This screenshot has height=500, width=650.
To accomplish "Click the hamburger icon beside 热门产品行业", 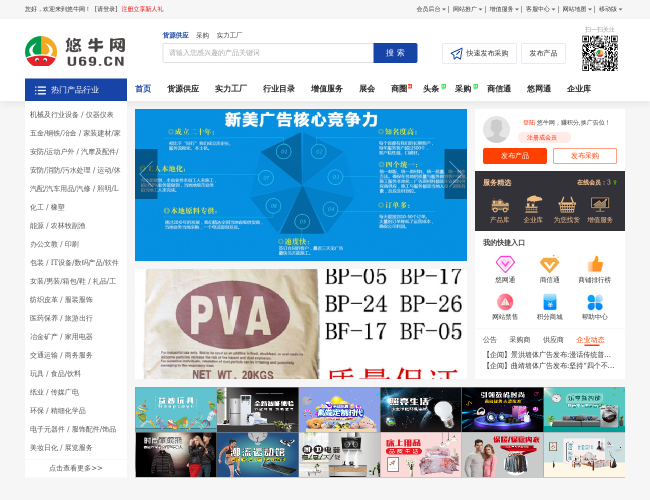I will click(x=40, y=90).
